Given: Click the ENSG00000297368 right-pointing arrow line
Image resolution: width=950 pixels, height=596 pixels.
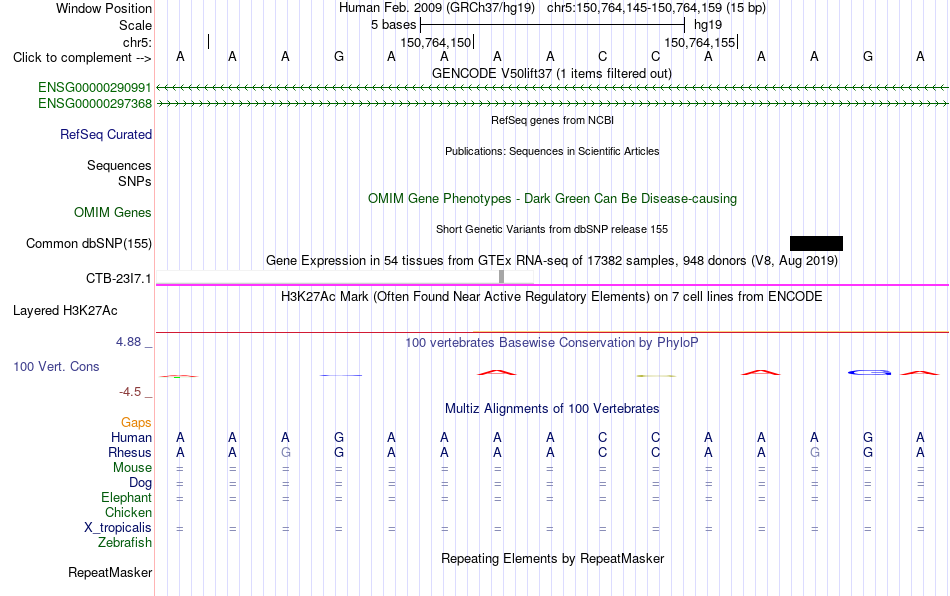Looking at the screenshot, I should [552, 104].
